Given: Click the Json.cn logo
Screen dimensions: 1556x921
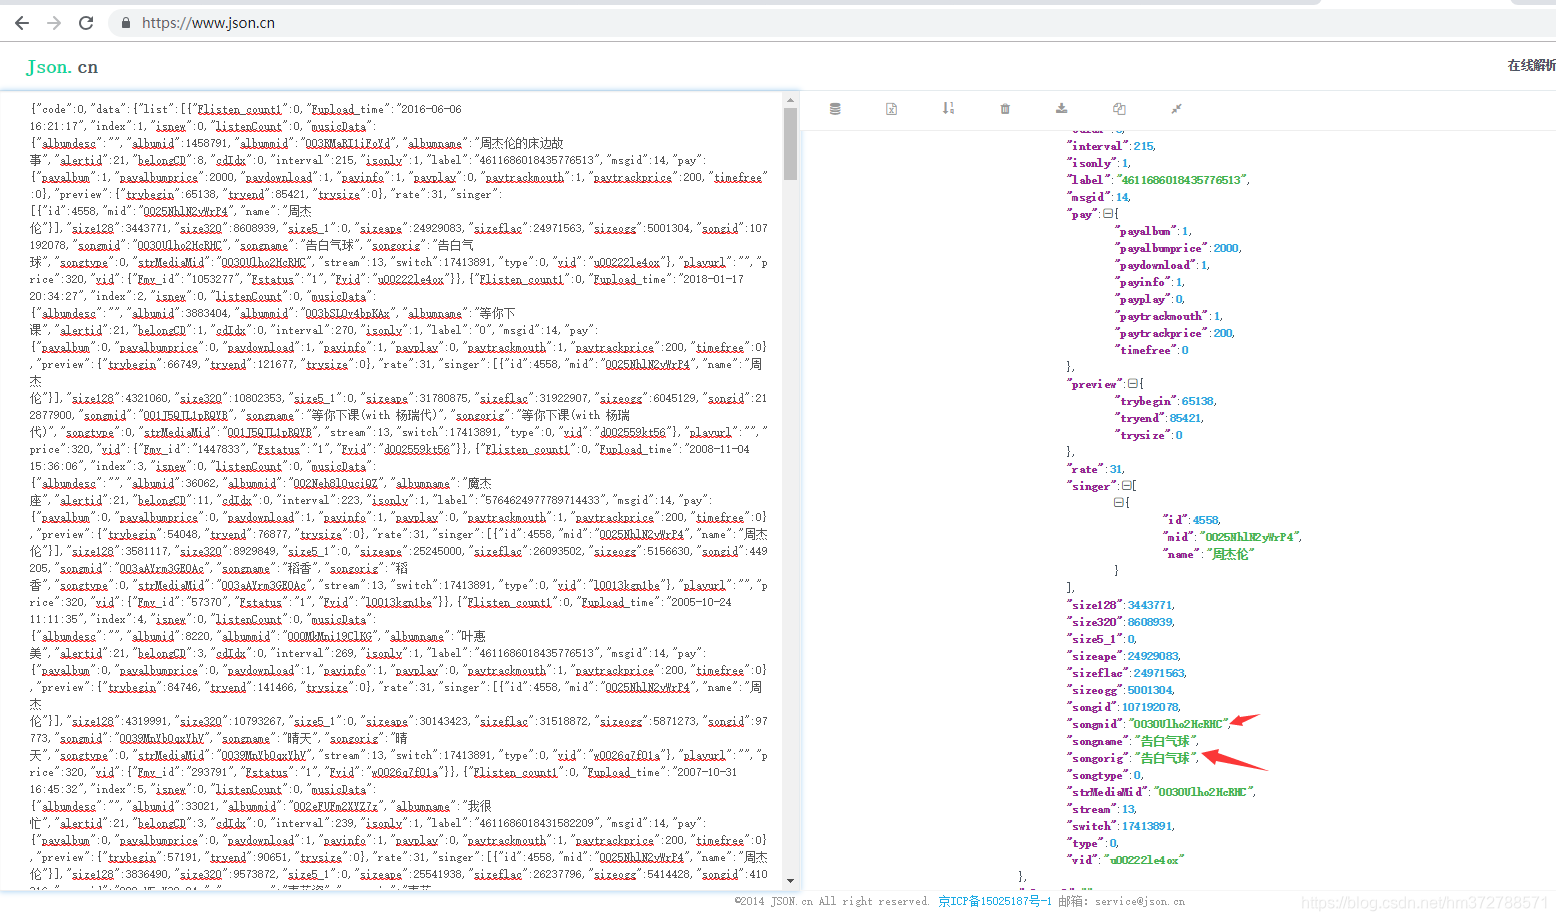Looking at the screenshot, I should 62,67.
